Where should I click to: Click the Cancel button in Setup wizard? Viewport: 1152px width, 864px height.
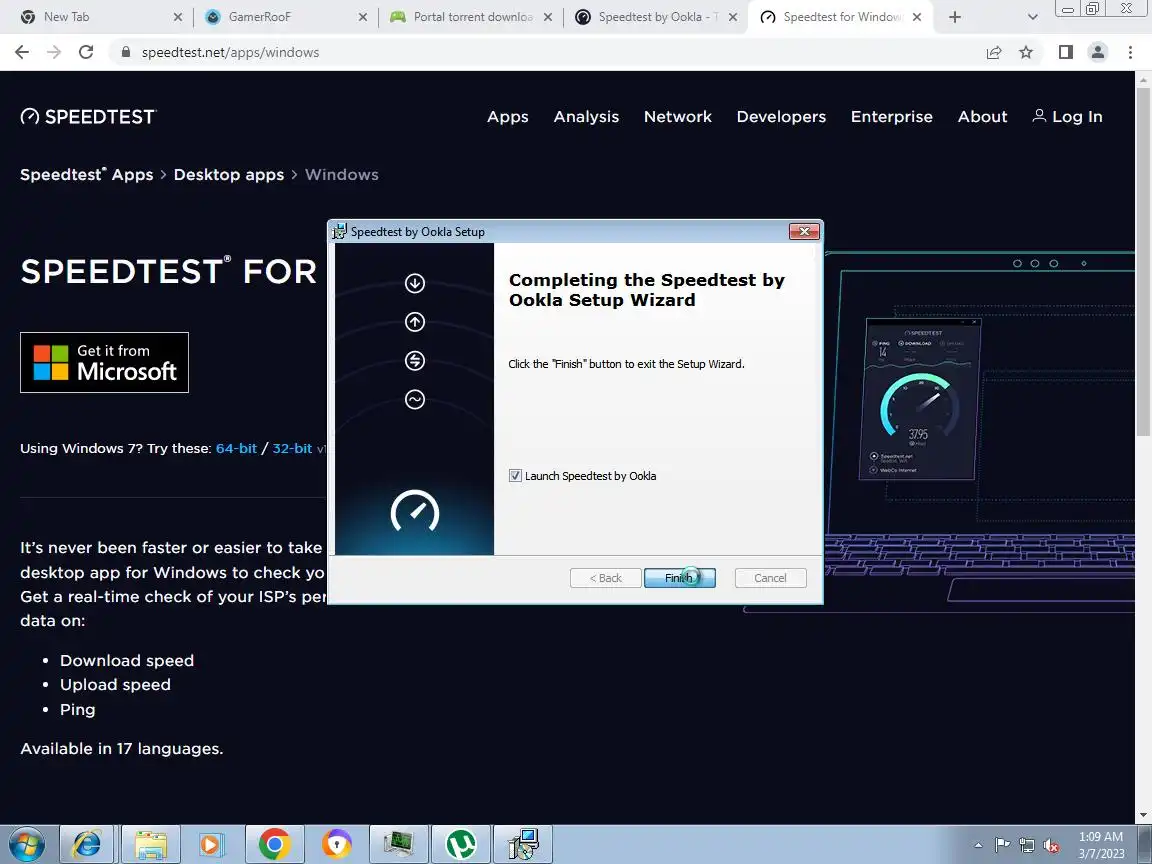coord(770,578)
